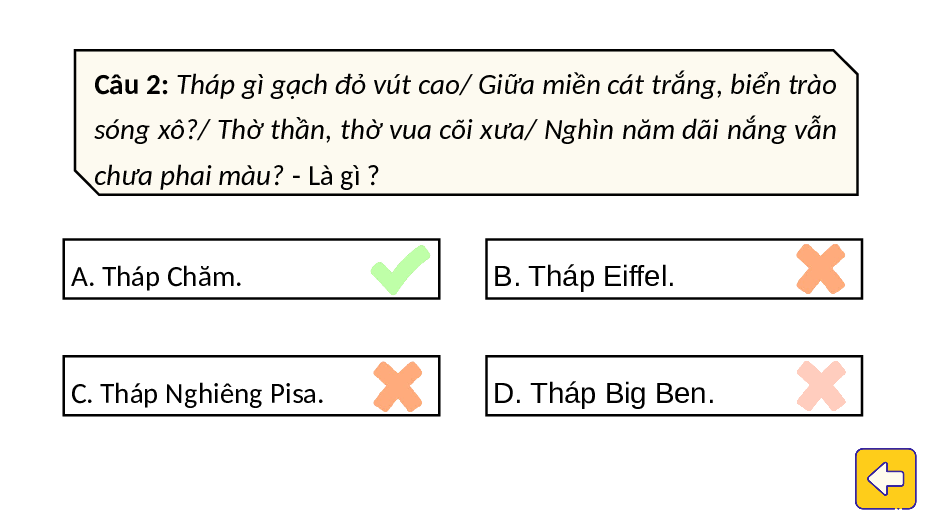Click the faded pink X beside Big Ben
Viewport: 933px width, 525px height.
[821, 386]
